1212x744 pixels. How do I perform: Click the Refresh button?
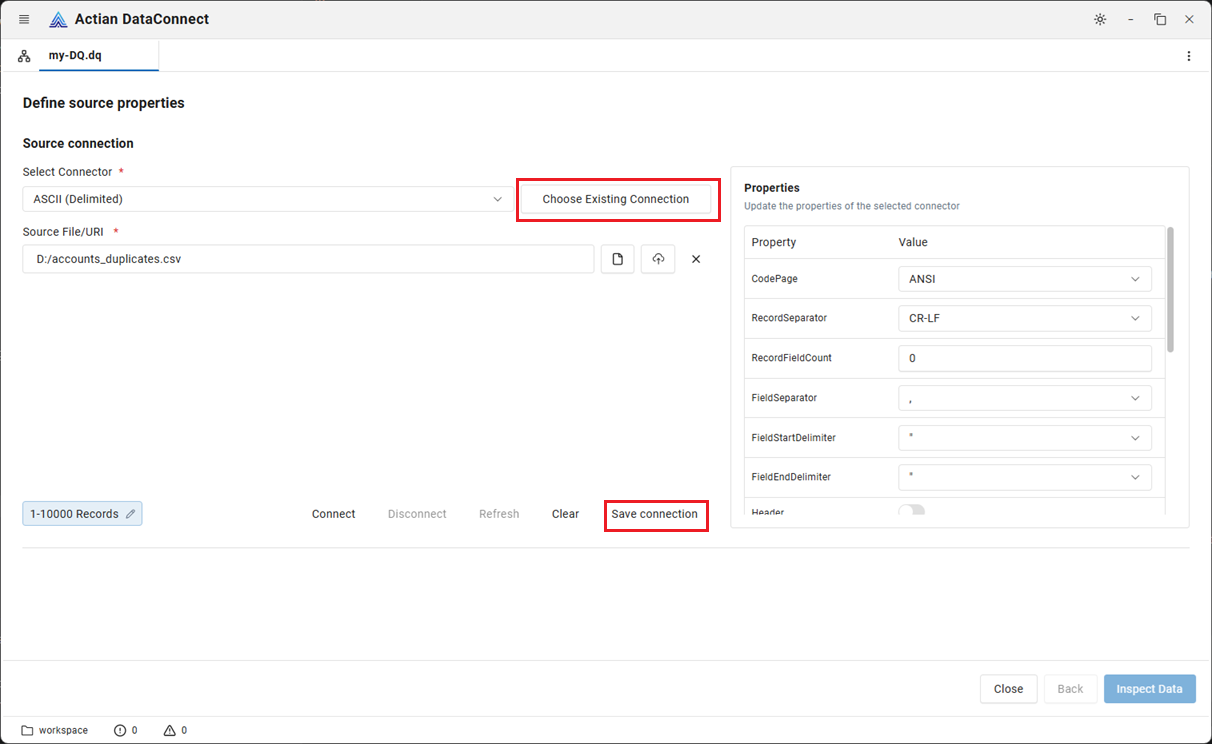499,514
